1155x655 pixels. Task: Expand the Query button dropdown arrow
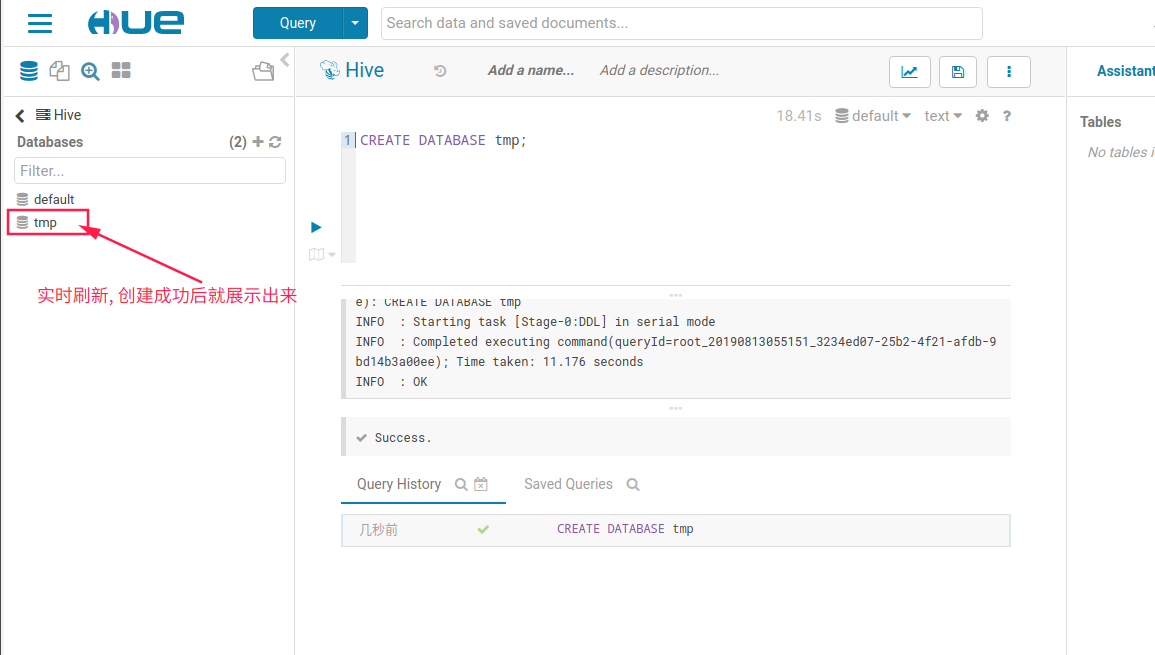pos(355,23)
